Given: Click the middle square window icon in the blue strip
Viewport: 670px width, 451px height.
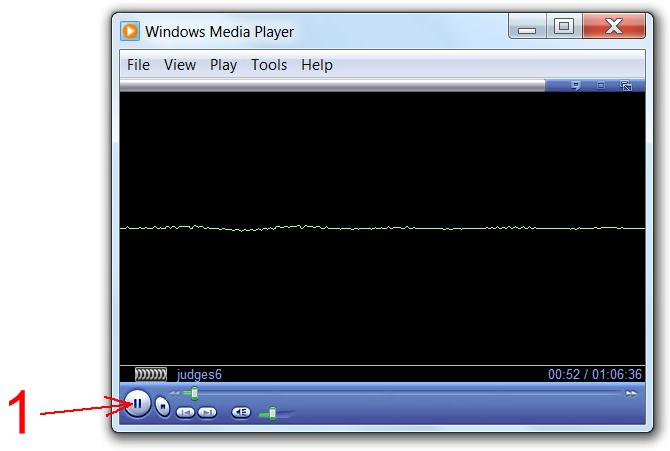Looking at the screenshot, I should [x=601, y=85].
